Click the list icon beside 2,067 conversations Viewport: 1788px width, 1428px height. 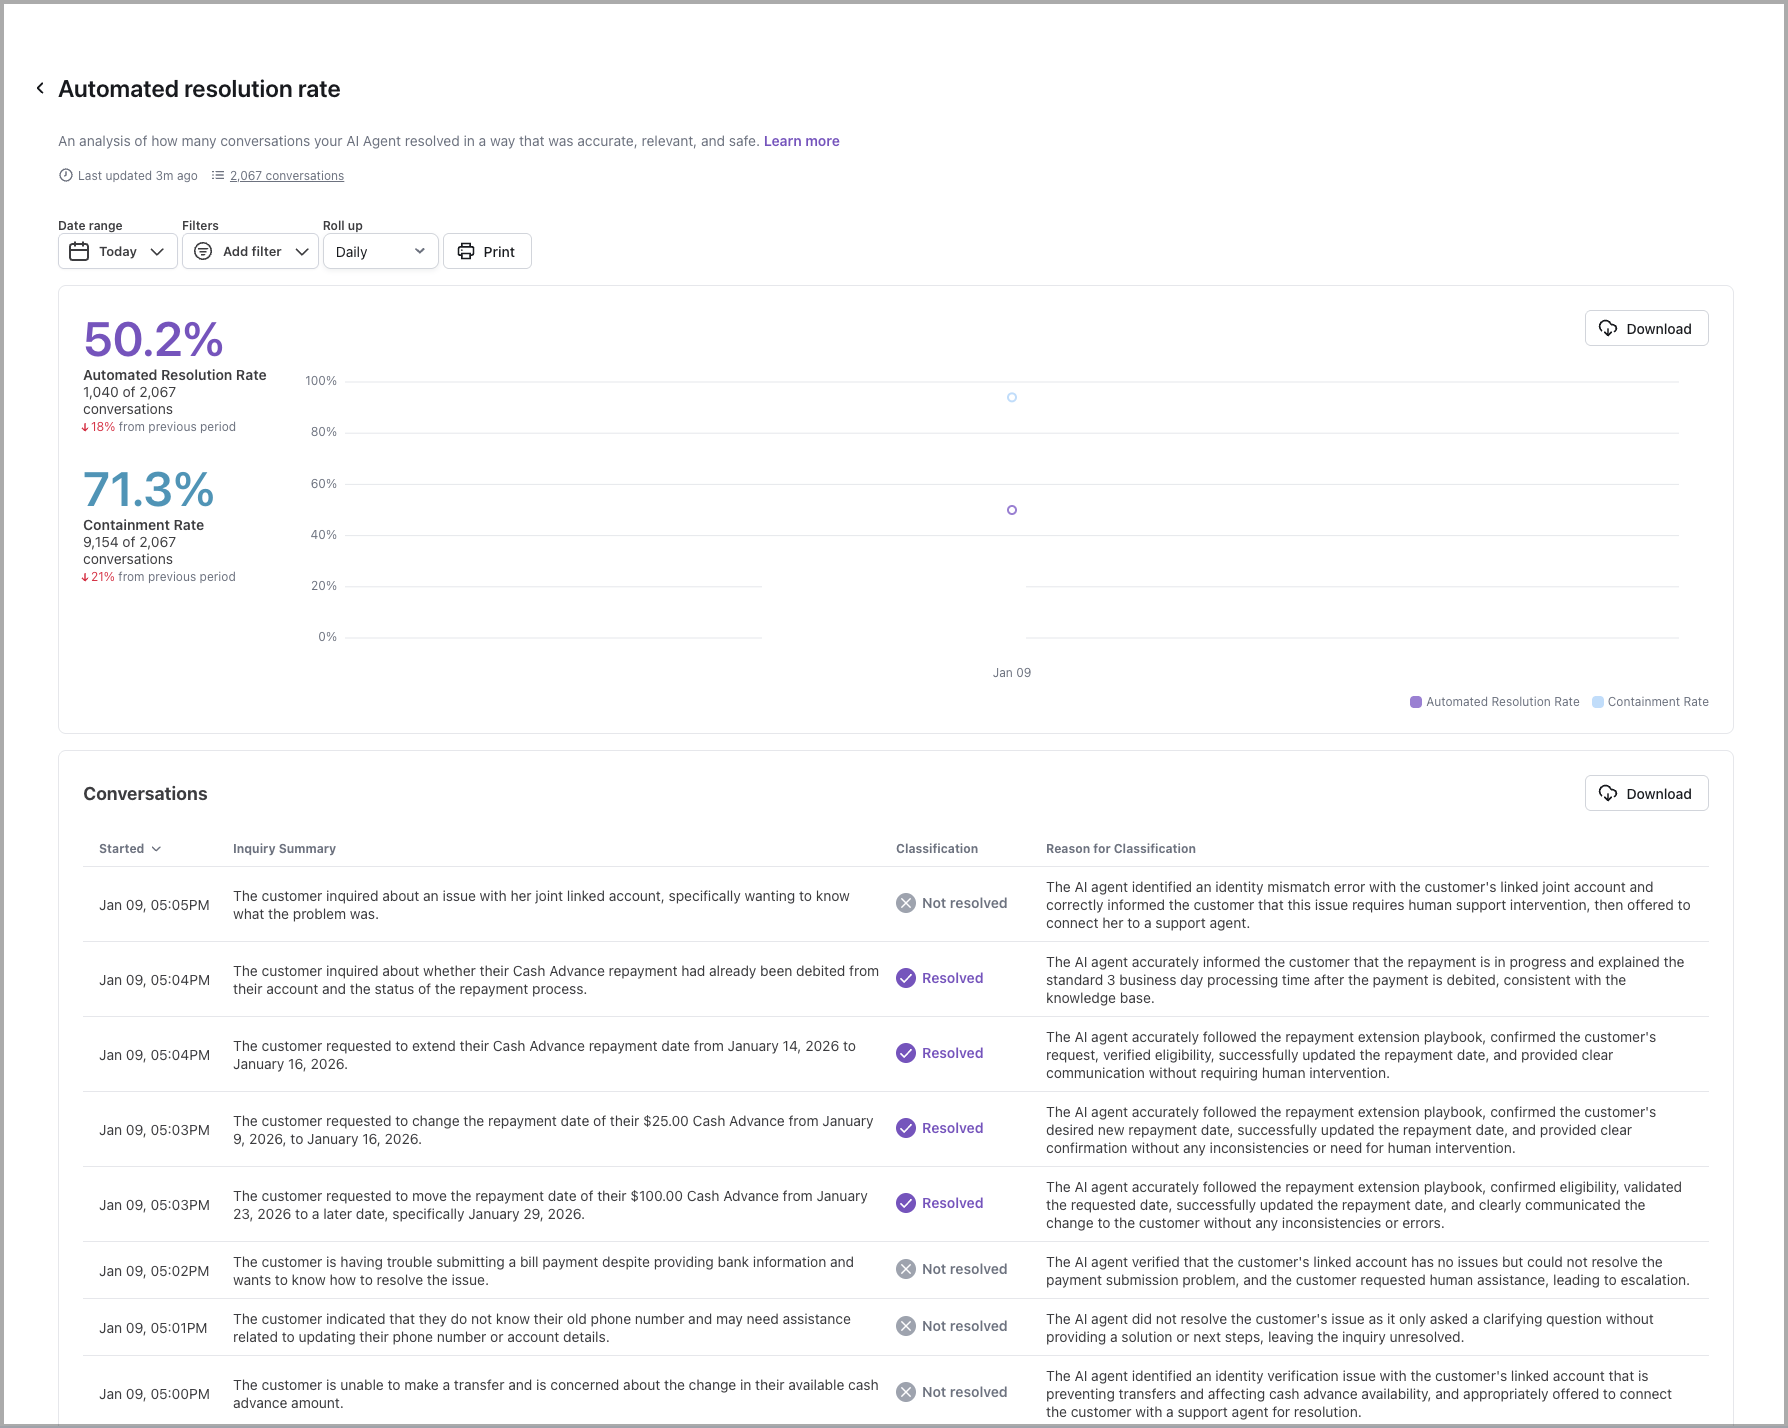218,175
